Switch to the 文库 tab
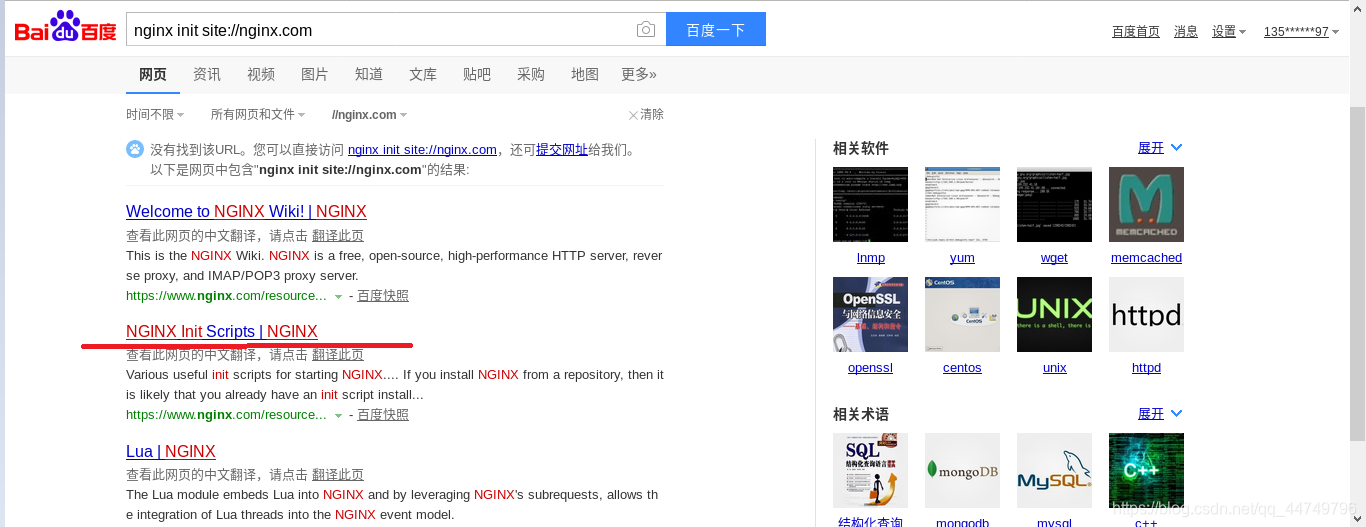This screenshot has height=527, width=1366. click(423, 74)
